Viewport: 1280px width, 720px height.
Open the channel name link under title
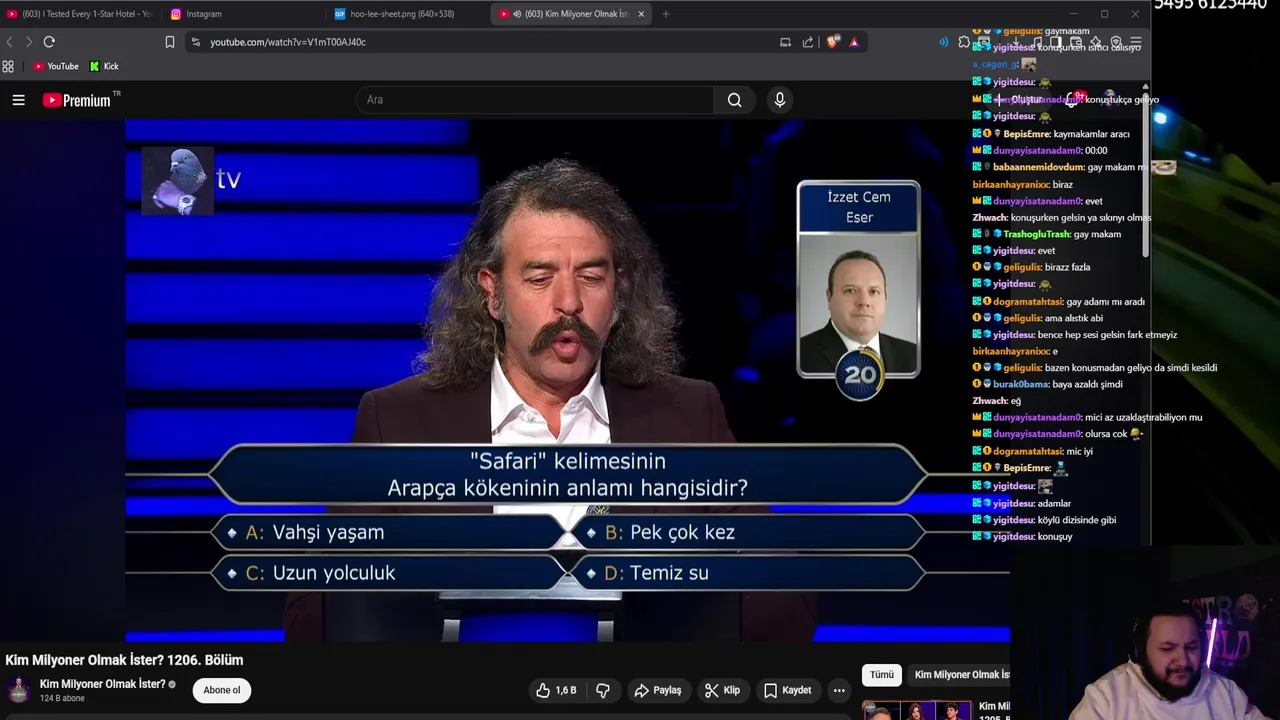click(x=102, y=685)
